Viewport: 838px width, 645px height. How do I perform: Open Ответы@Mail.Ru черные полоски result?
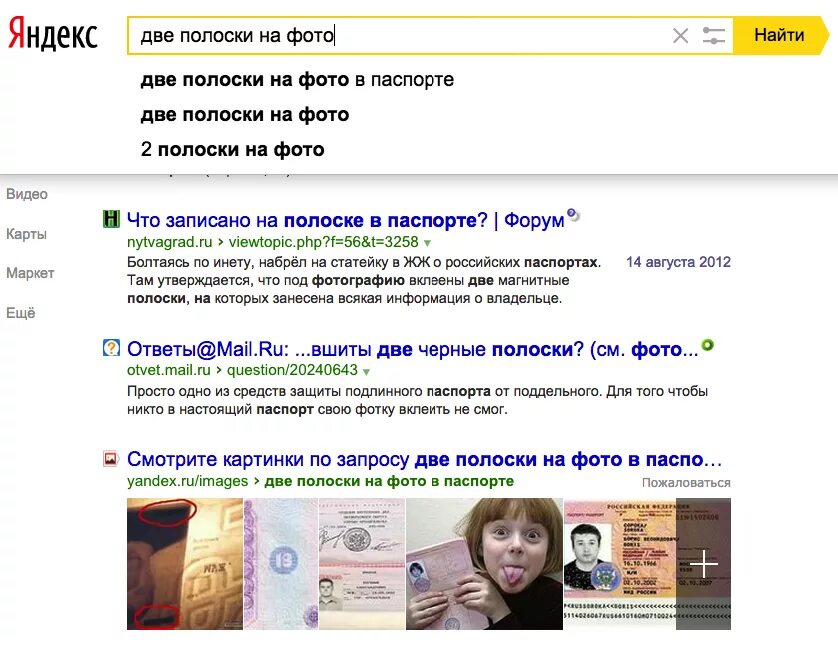click(x=413, y=349)
